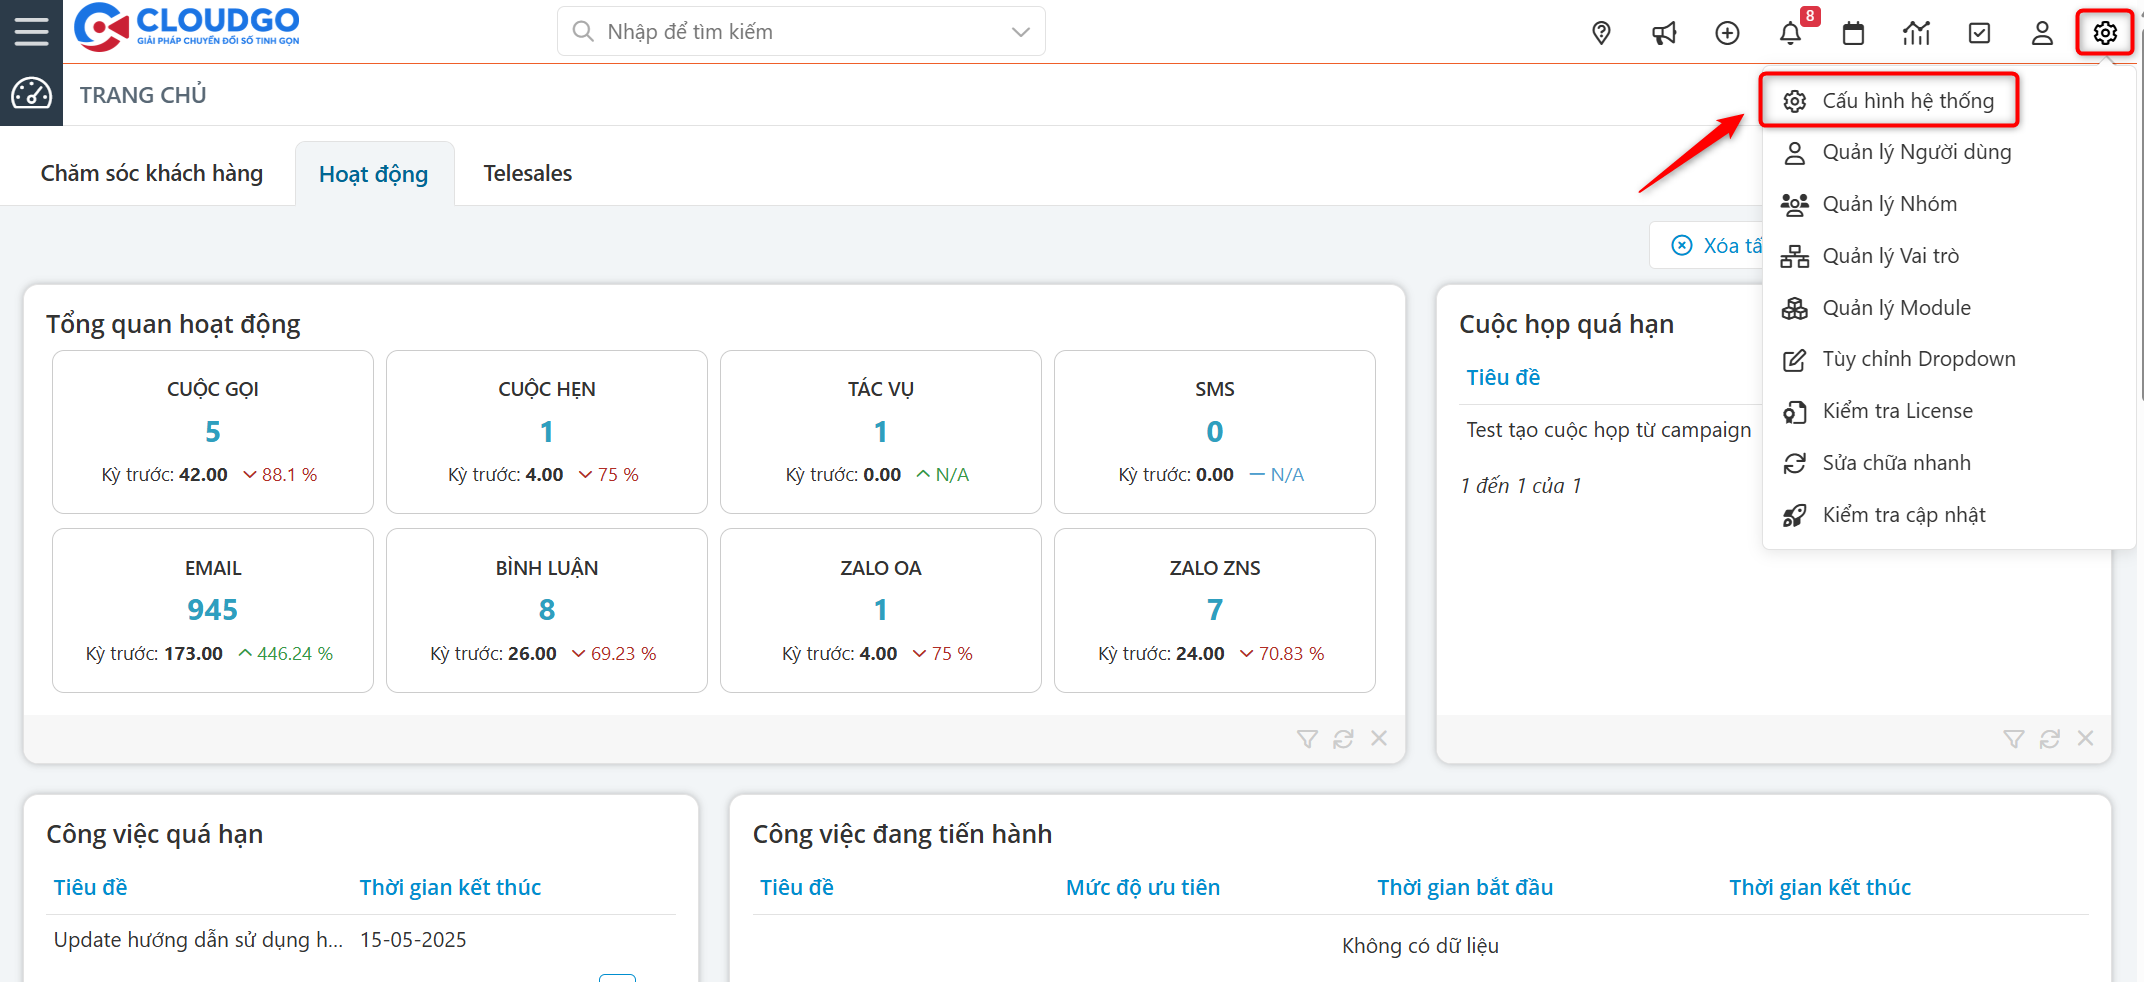Click the dashboard speedometer icon
The height and width of the screenshot is (982, 2144).
coord(31,94)
